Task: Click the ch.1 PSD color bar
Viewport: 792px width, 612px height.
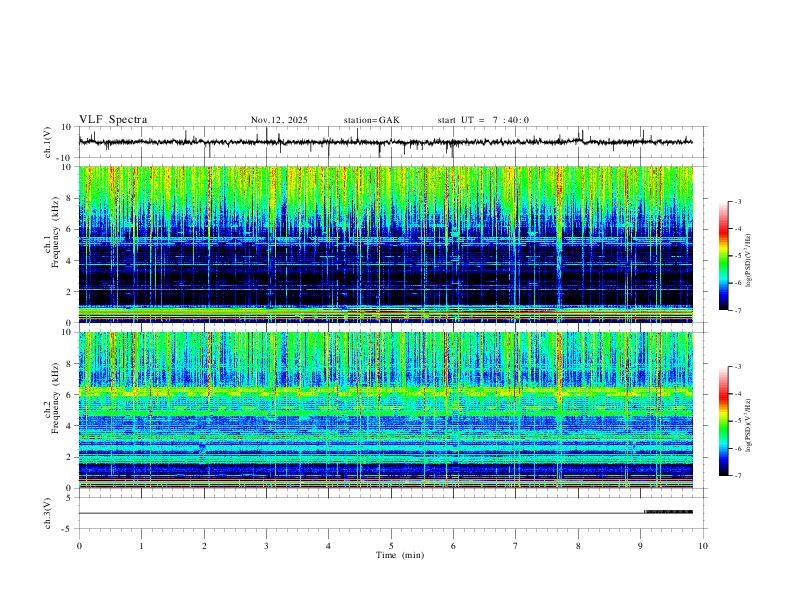Action: point(724,256)
